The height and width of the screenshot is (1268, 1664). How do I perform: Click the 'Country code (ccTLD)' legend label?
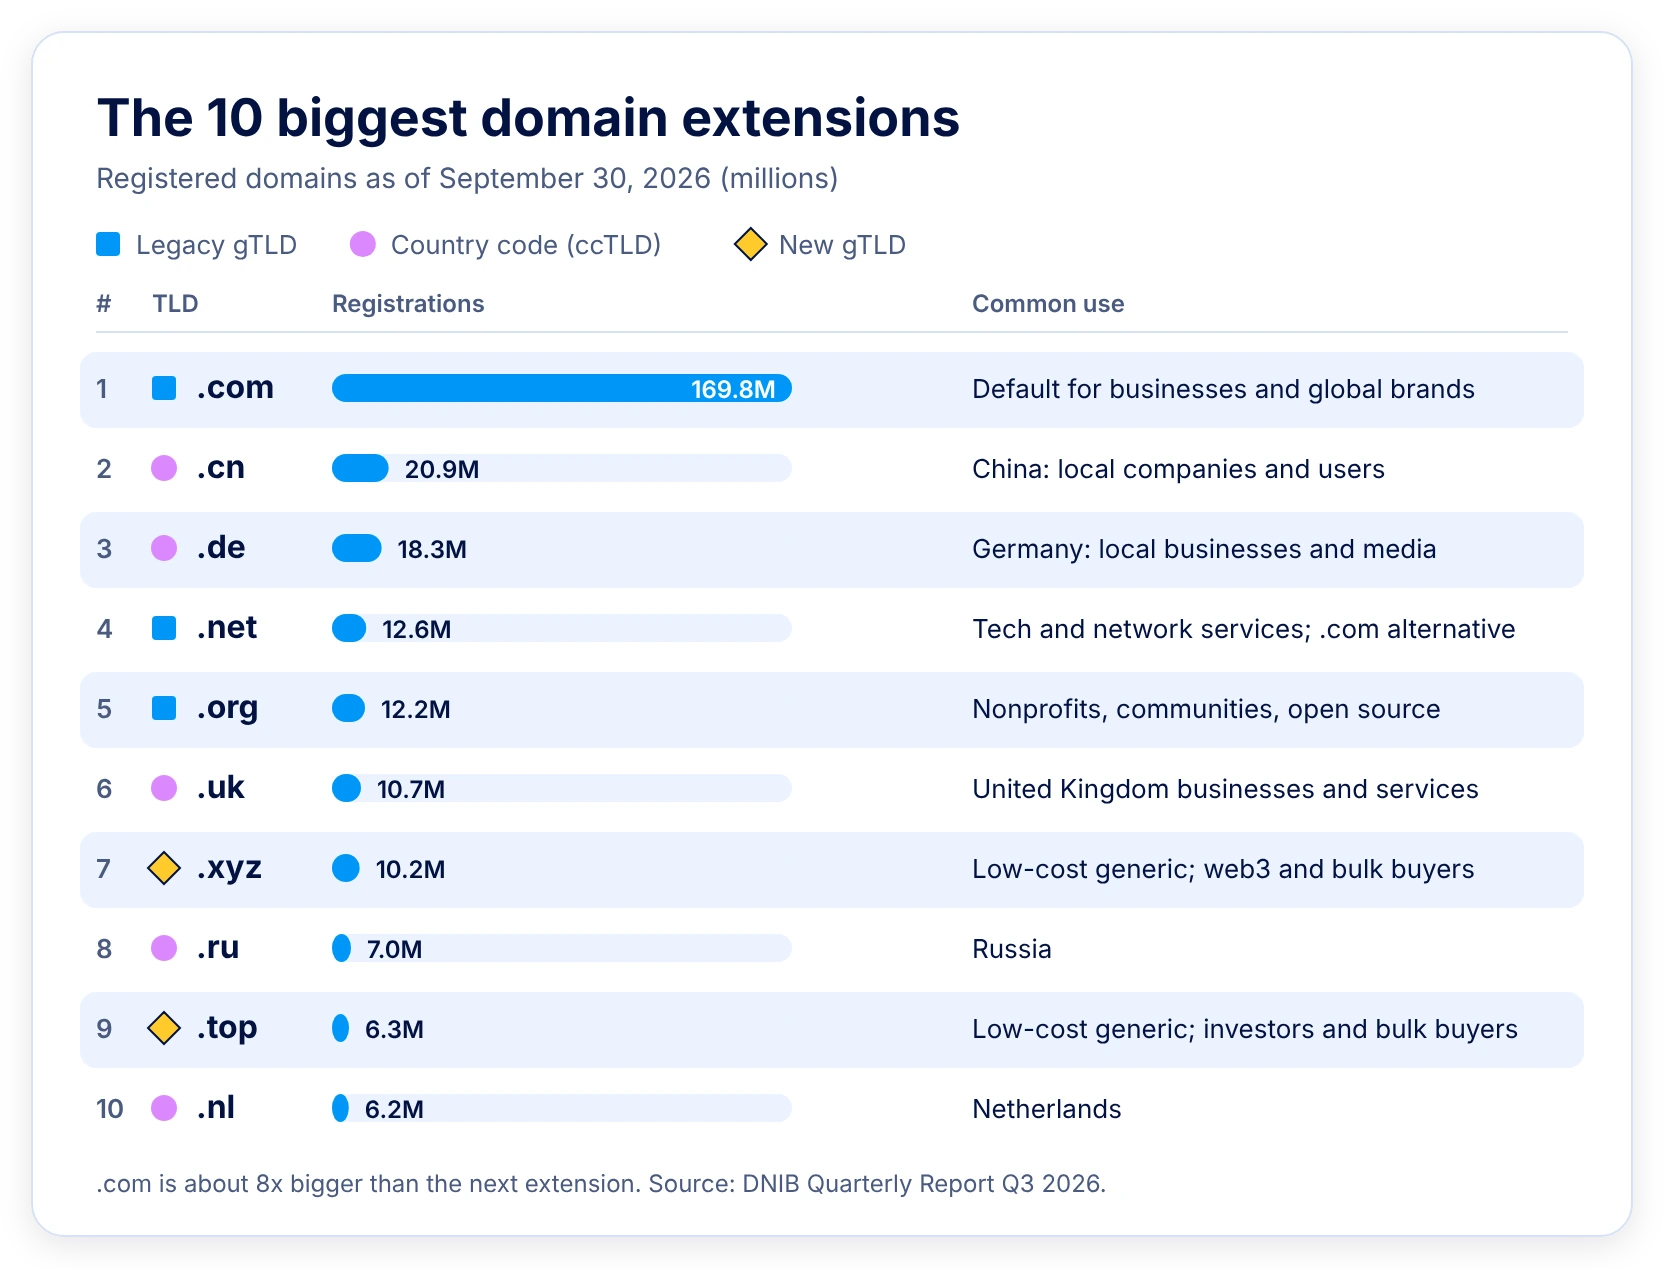[526, 245]
